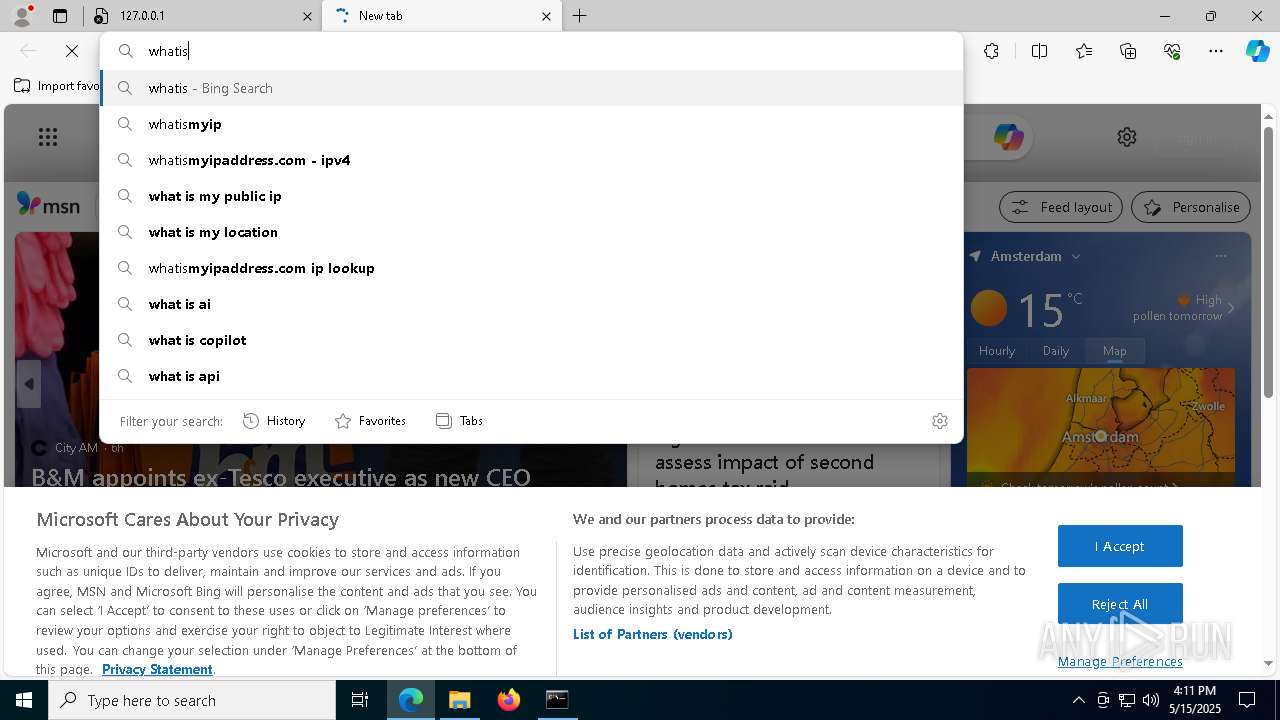This screenshot has width=1280, height=720.
Task: Toggle split screen view icon
Action: pos(1039,51)
